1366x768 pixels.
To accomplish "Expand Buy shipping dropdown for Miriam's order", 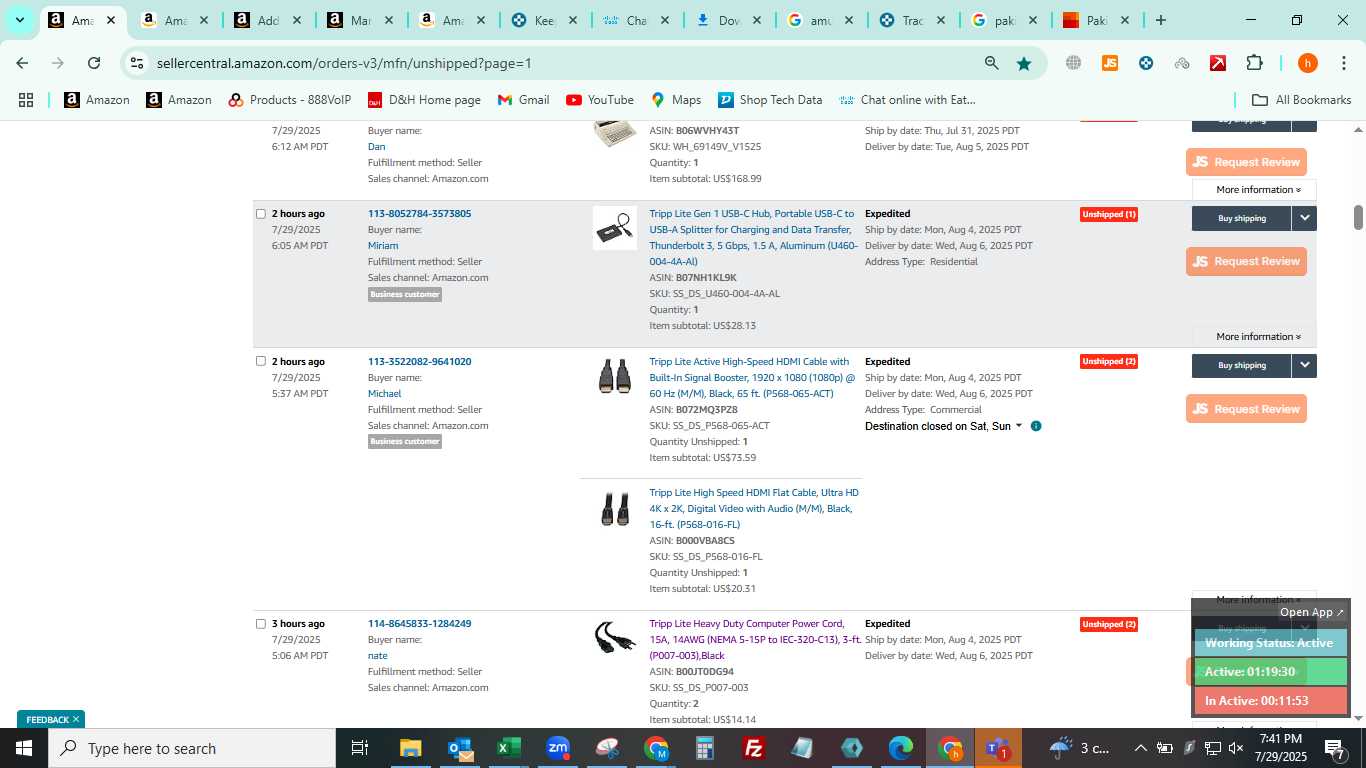I will coord(1304,218).
